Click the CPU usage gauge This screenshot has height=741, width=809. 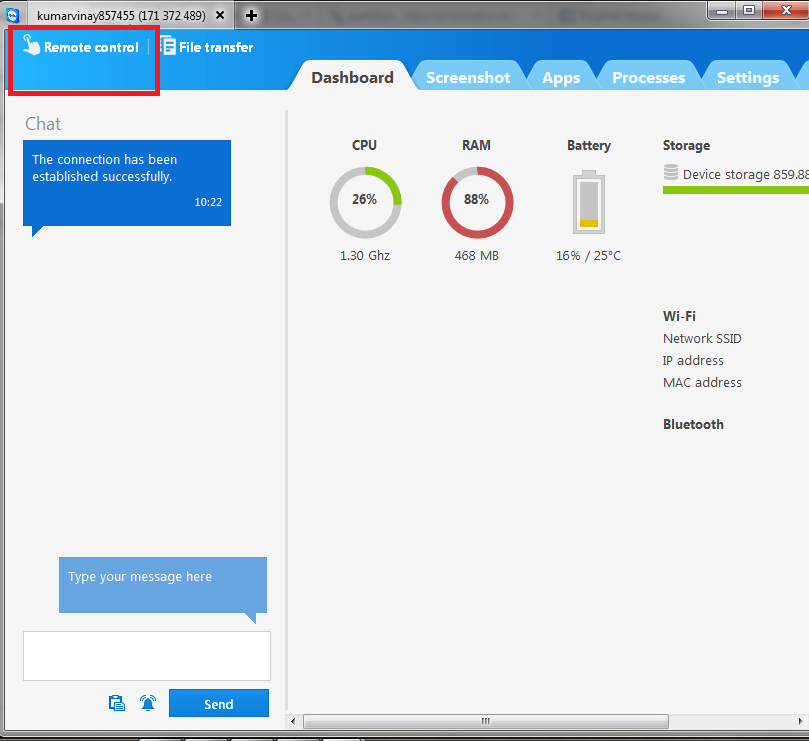click(x=364, y=202)
